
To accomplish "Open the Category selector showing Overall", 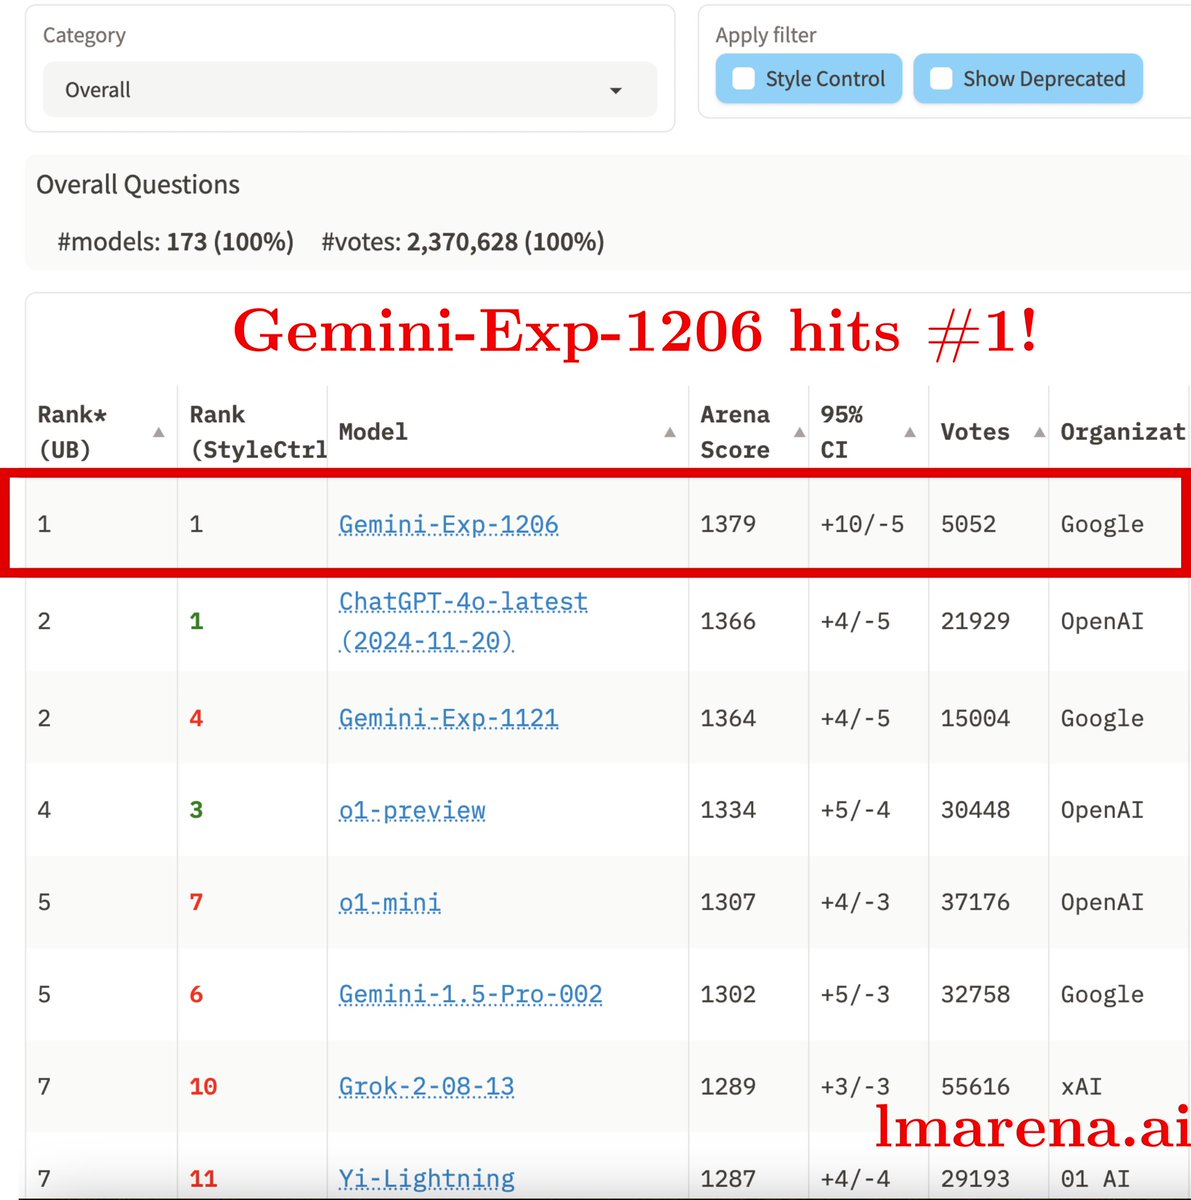I will 349,90.
